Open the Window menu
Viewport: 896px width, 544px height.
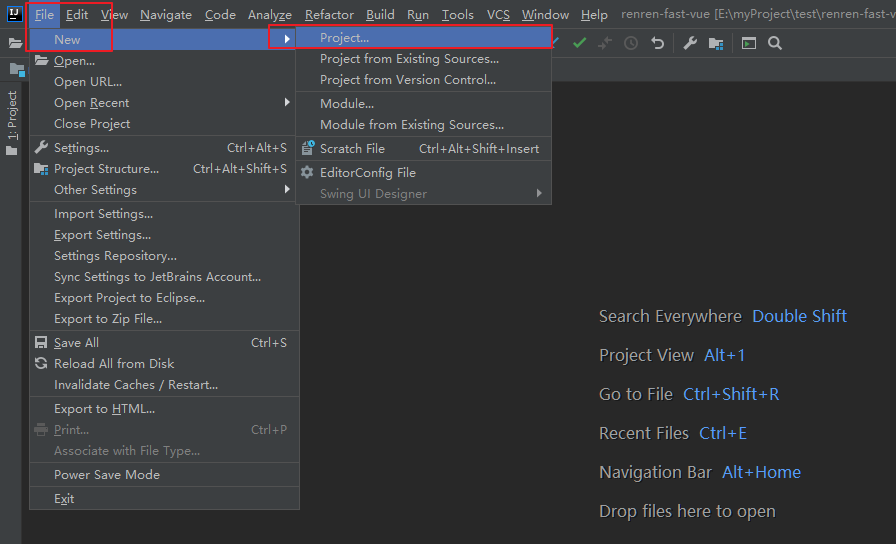(x=545, y=15)
